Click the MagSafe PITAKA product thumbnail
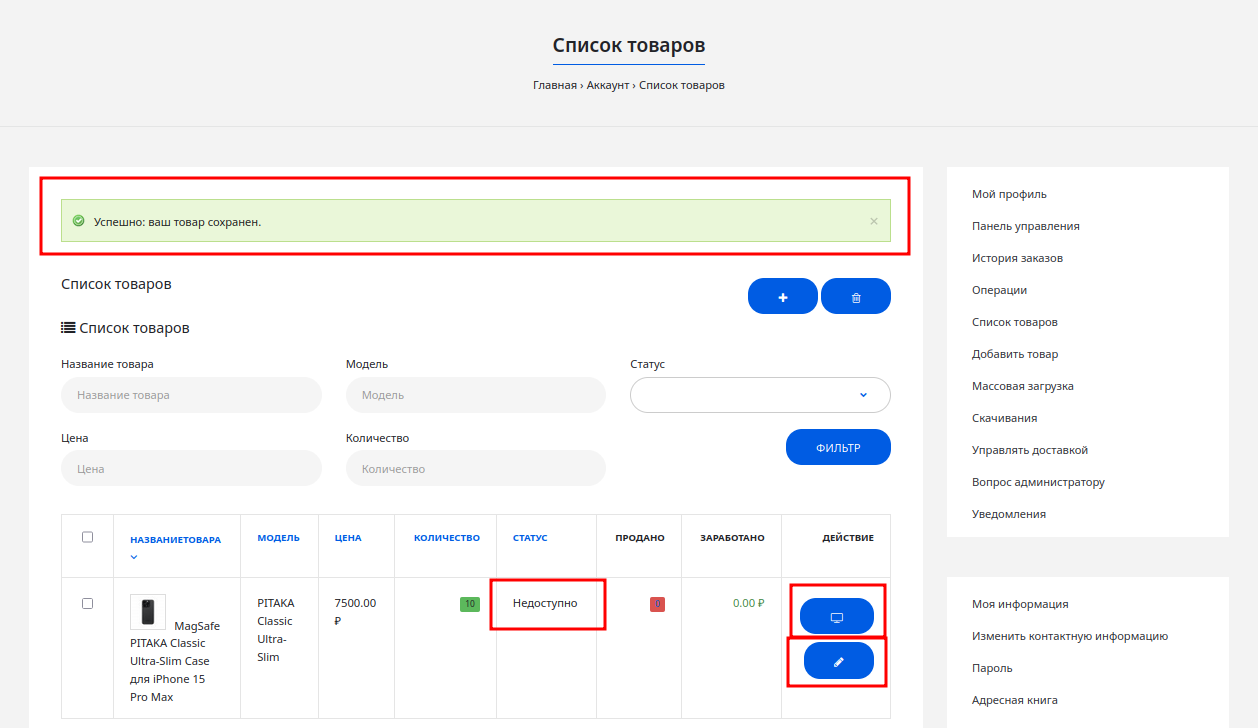The height and width of the screenshot is (728, 1258). click(148, 612)
